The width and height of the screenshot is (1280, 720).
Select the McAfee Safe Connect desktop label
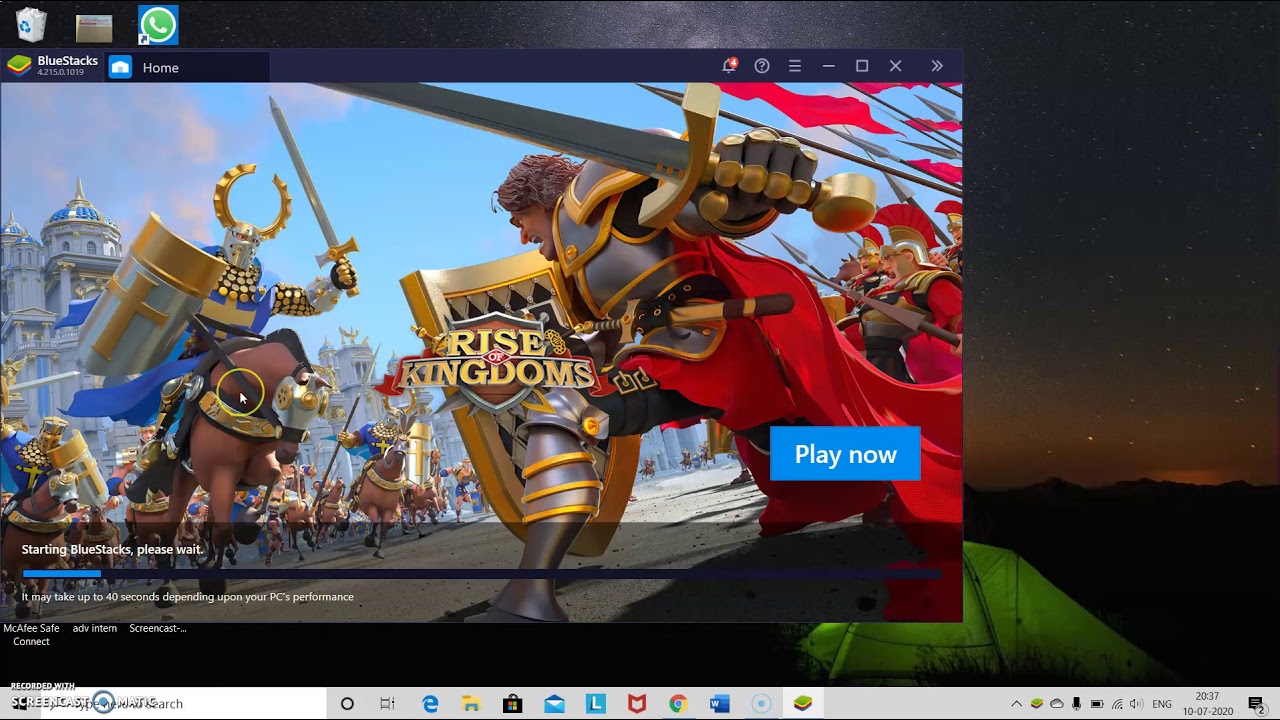[31, 635]
